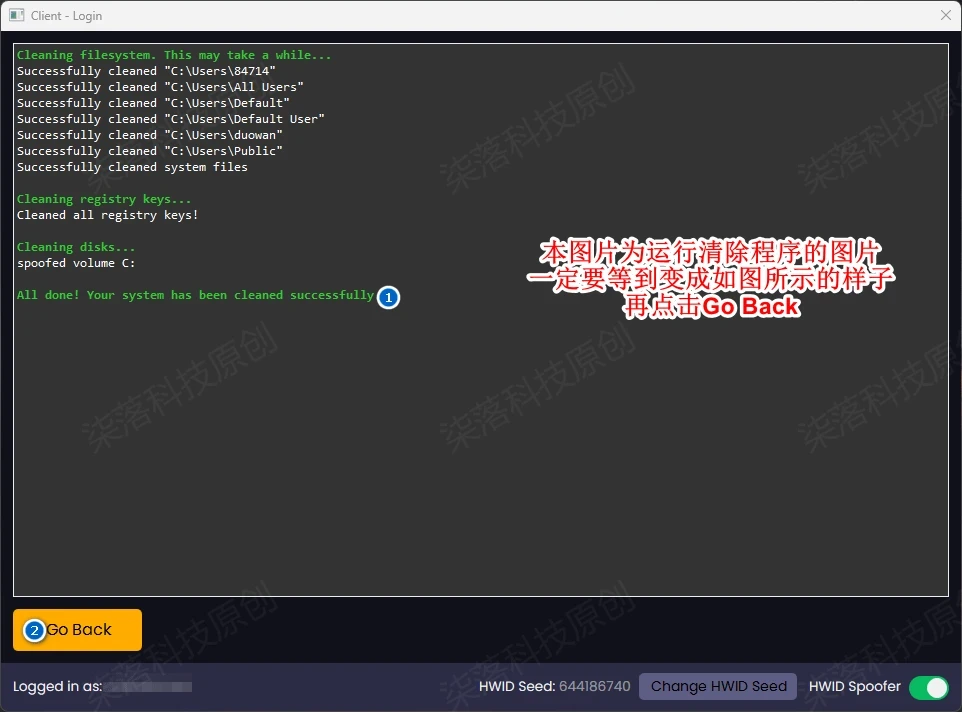Image resolution: width=962 pixels, height=712 pixels.
Task: Click the "Cleaning registry keys..." heading
Action: pos(104,199)
